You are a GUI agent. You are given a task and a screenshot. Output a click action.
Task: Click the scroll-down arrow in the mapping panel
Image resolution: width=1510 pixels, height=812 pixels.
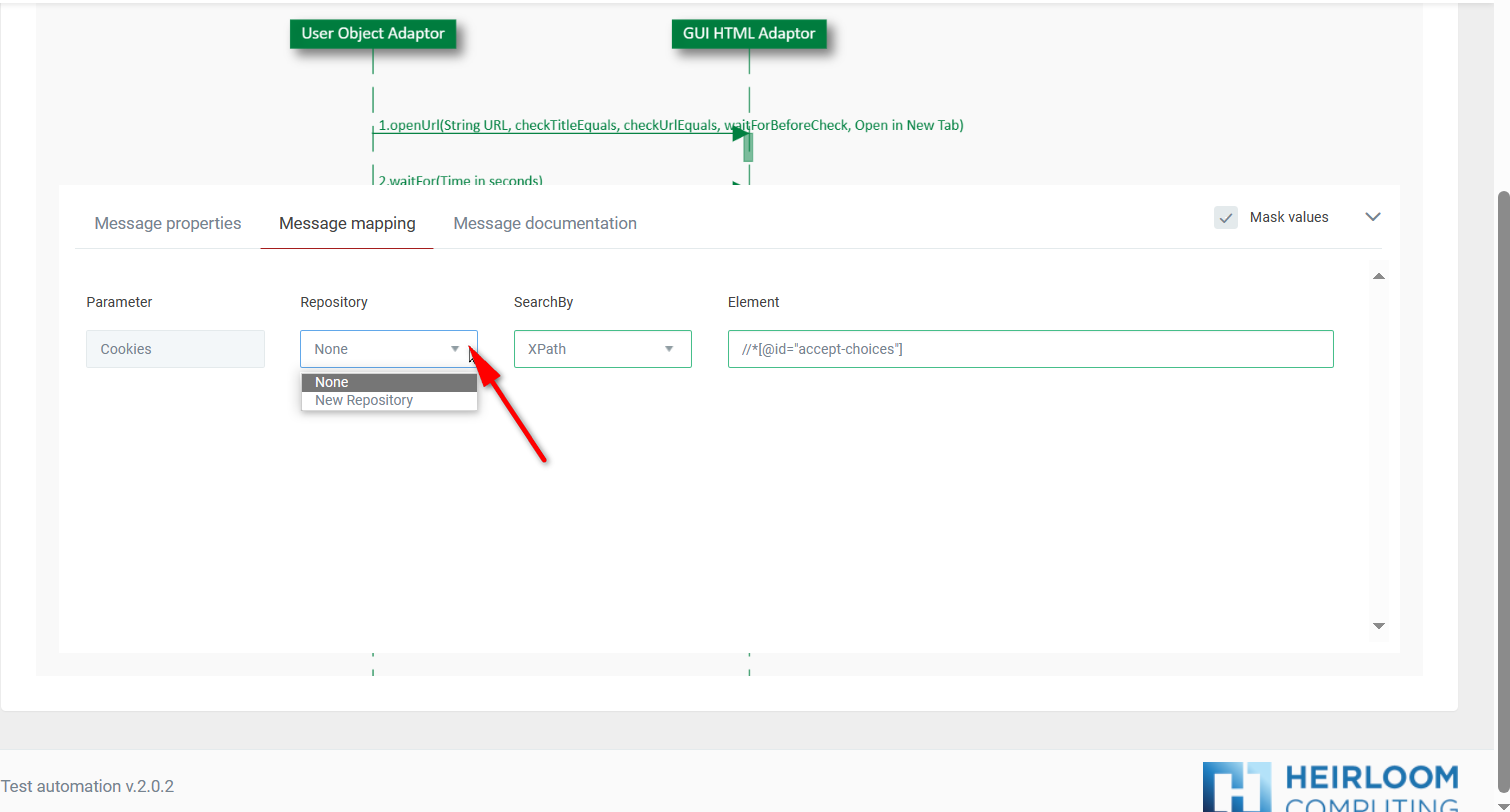[1379, 625]
